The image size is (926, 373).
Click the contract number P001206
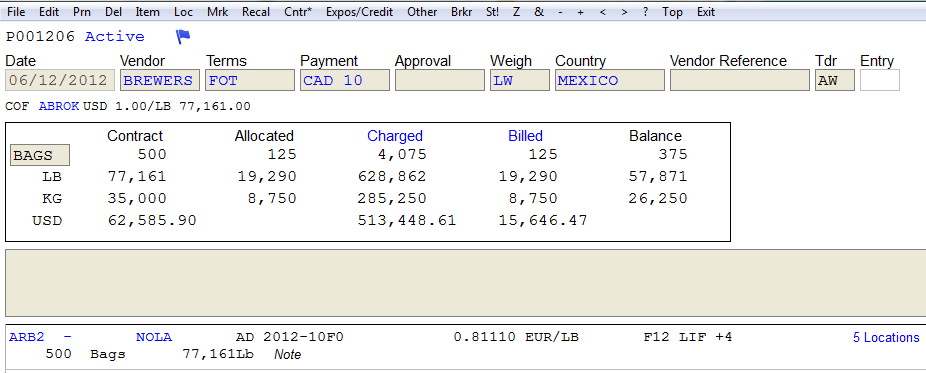(x=41, y=37)
